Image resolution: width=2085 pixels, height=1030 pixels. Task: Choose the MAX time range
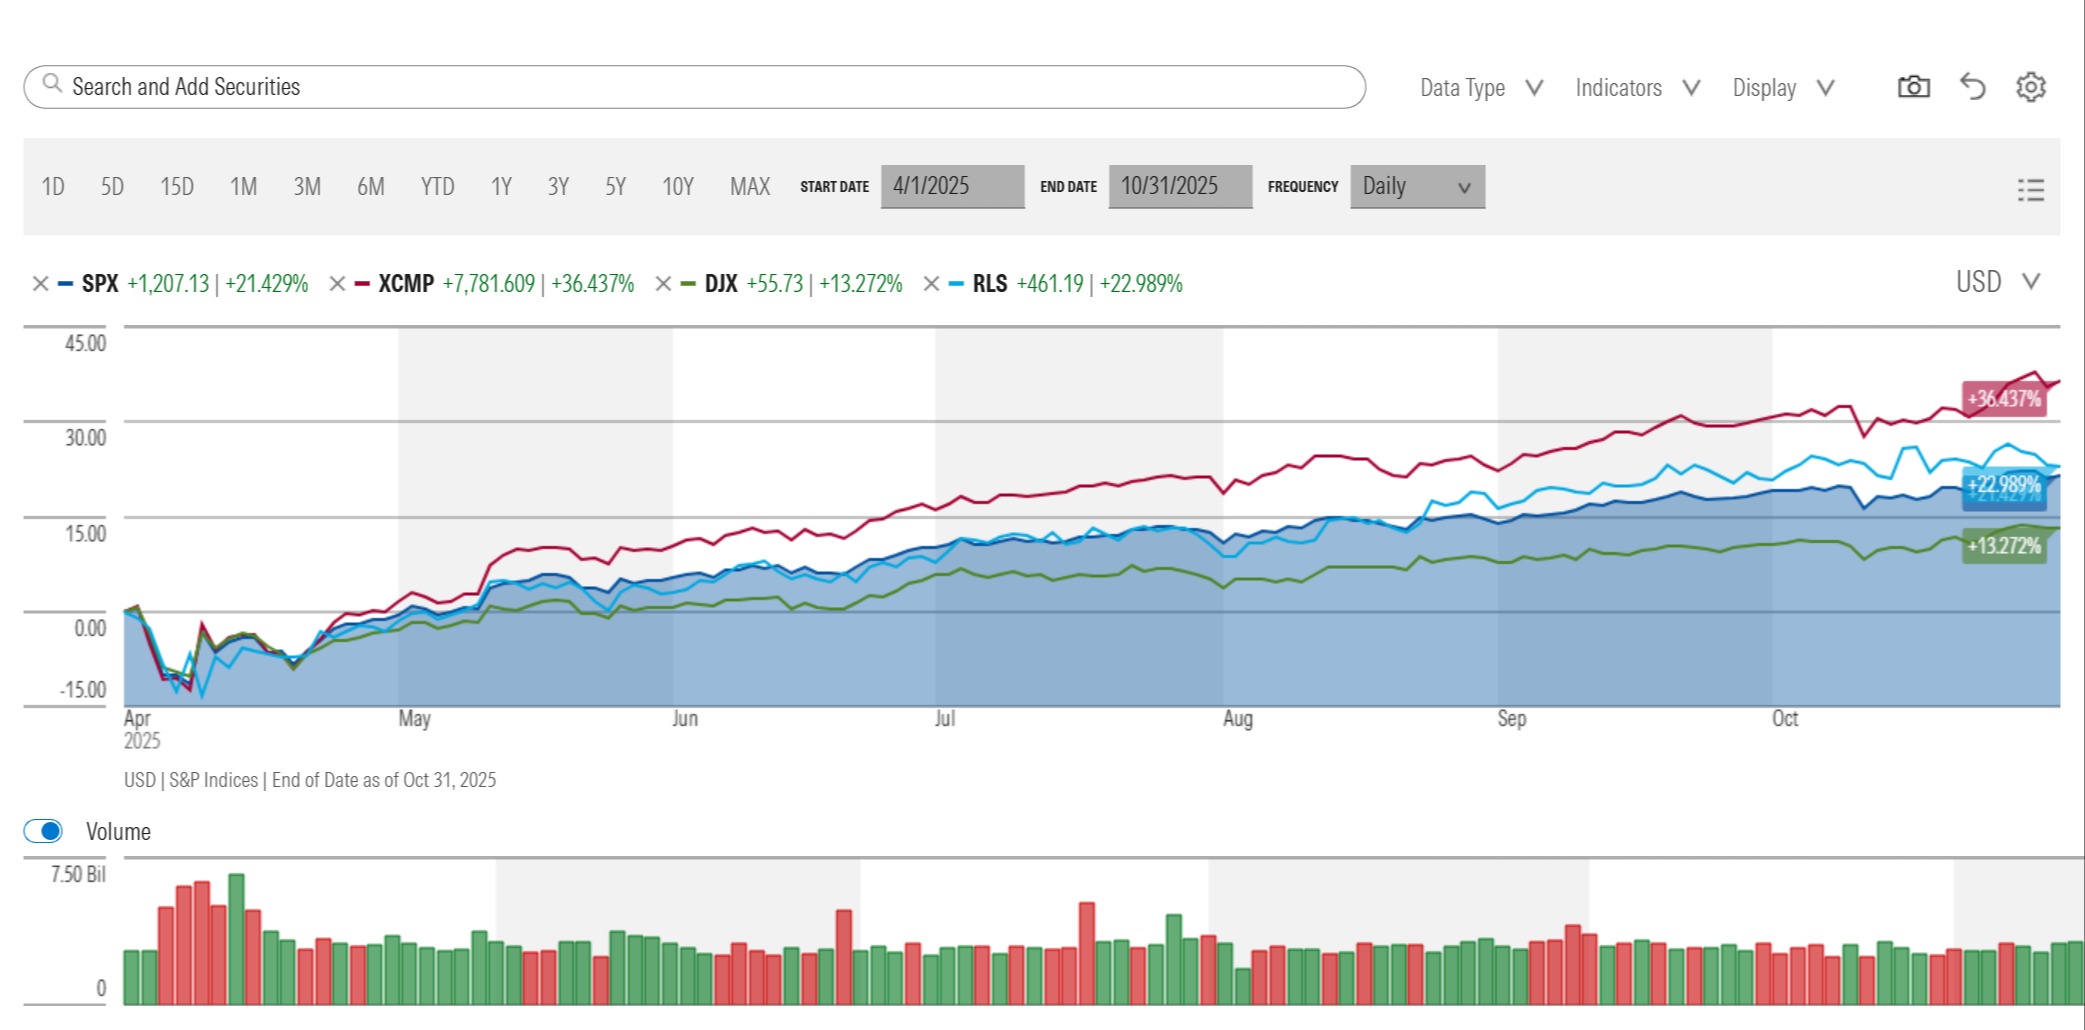pyautogui.click(x=749, y=187)
